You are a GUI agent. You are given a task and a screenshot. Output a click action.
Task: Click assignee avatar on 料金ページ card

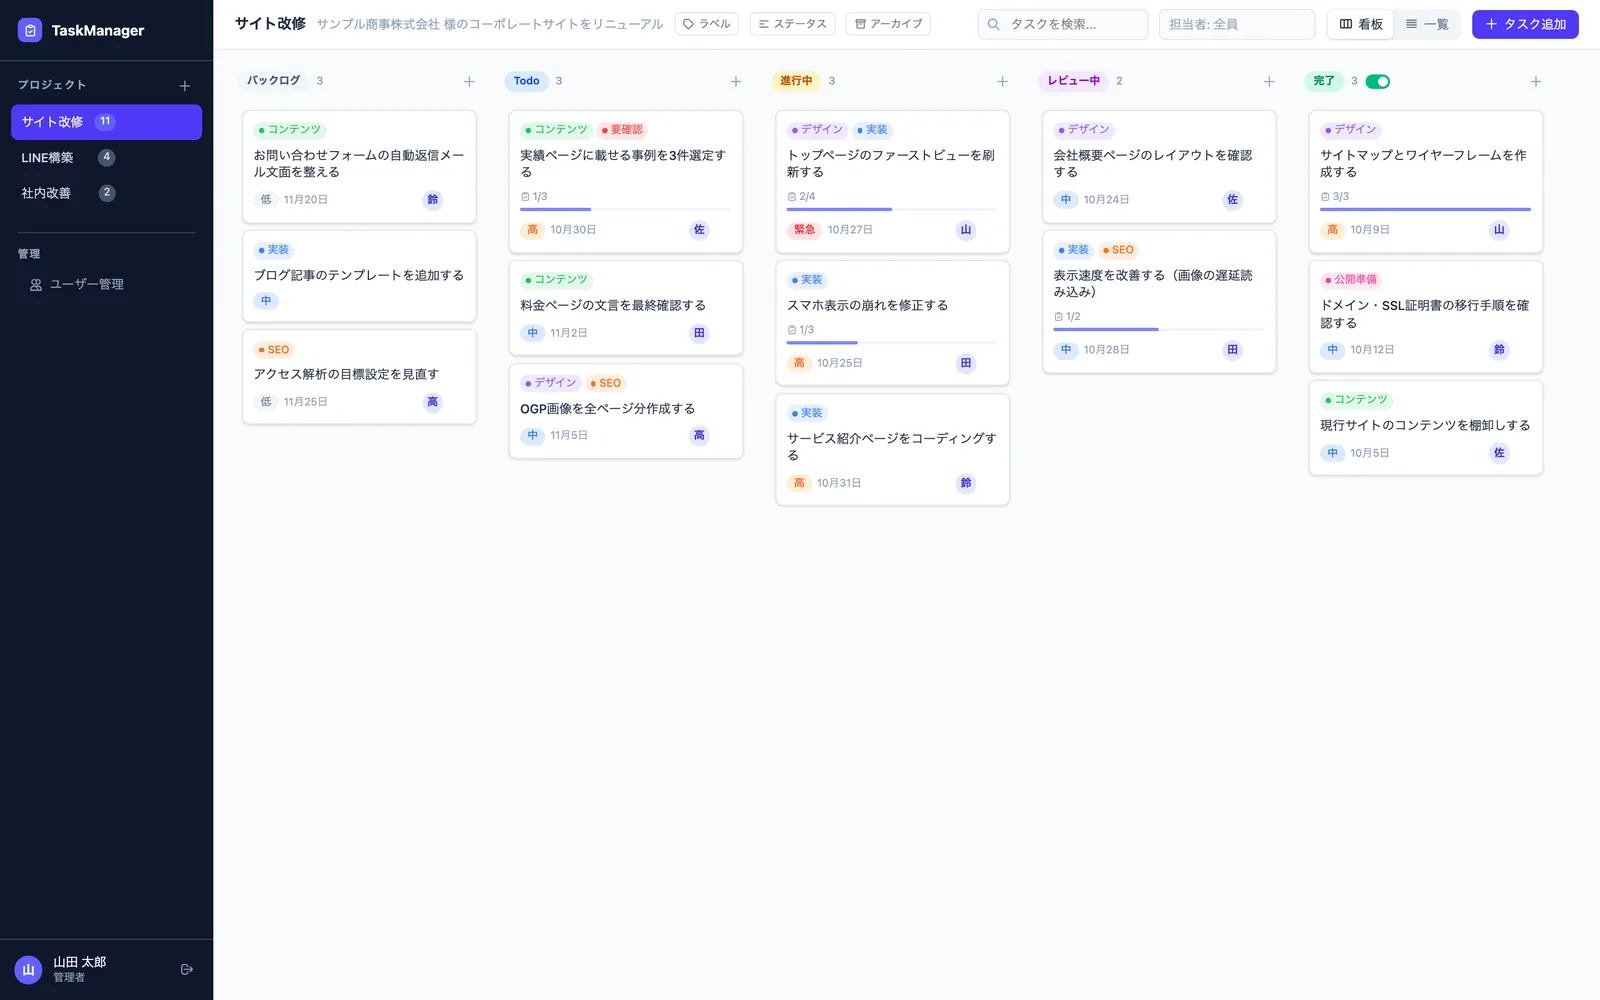(x=699, y=333)
